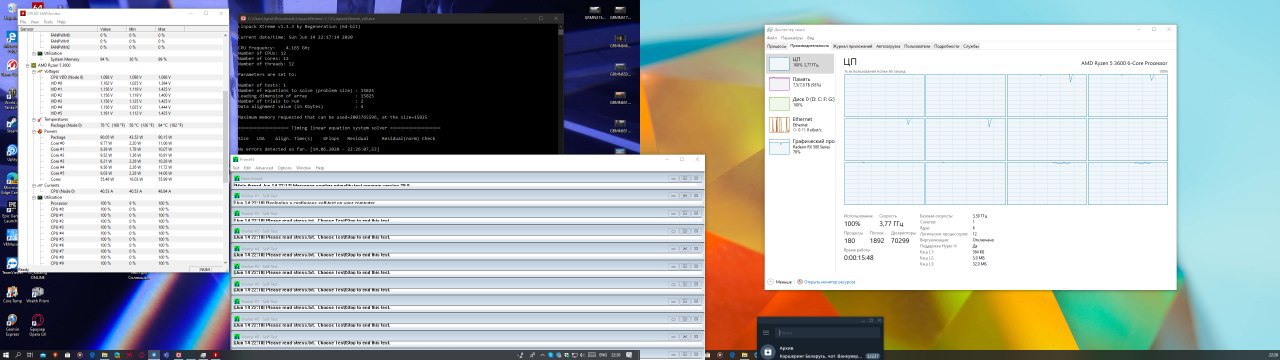
Task: Select ЦП in Task Manager sidebar
Action: coord(800,63)
